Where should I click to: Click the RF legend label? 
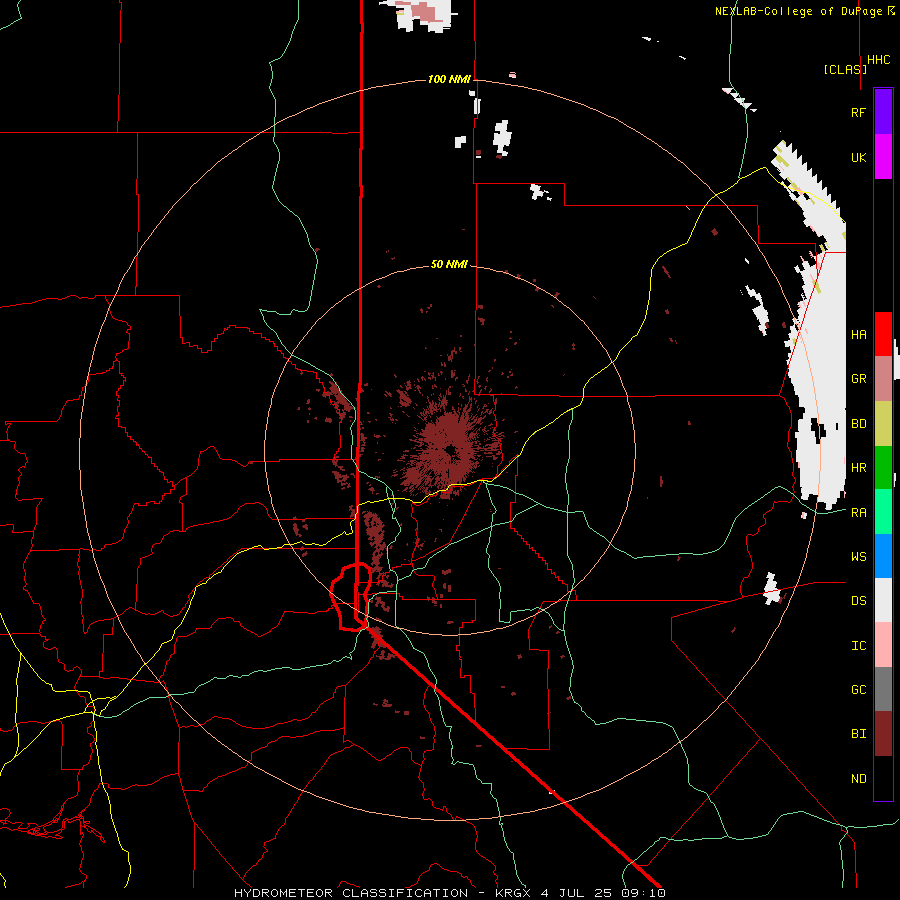click(859, 112)
